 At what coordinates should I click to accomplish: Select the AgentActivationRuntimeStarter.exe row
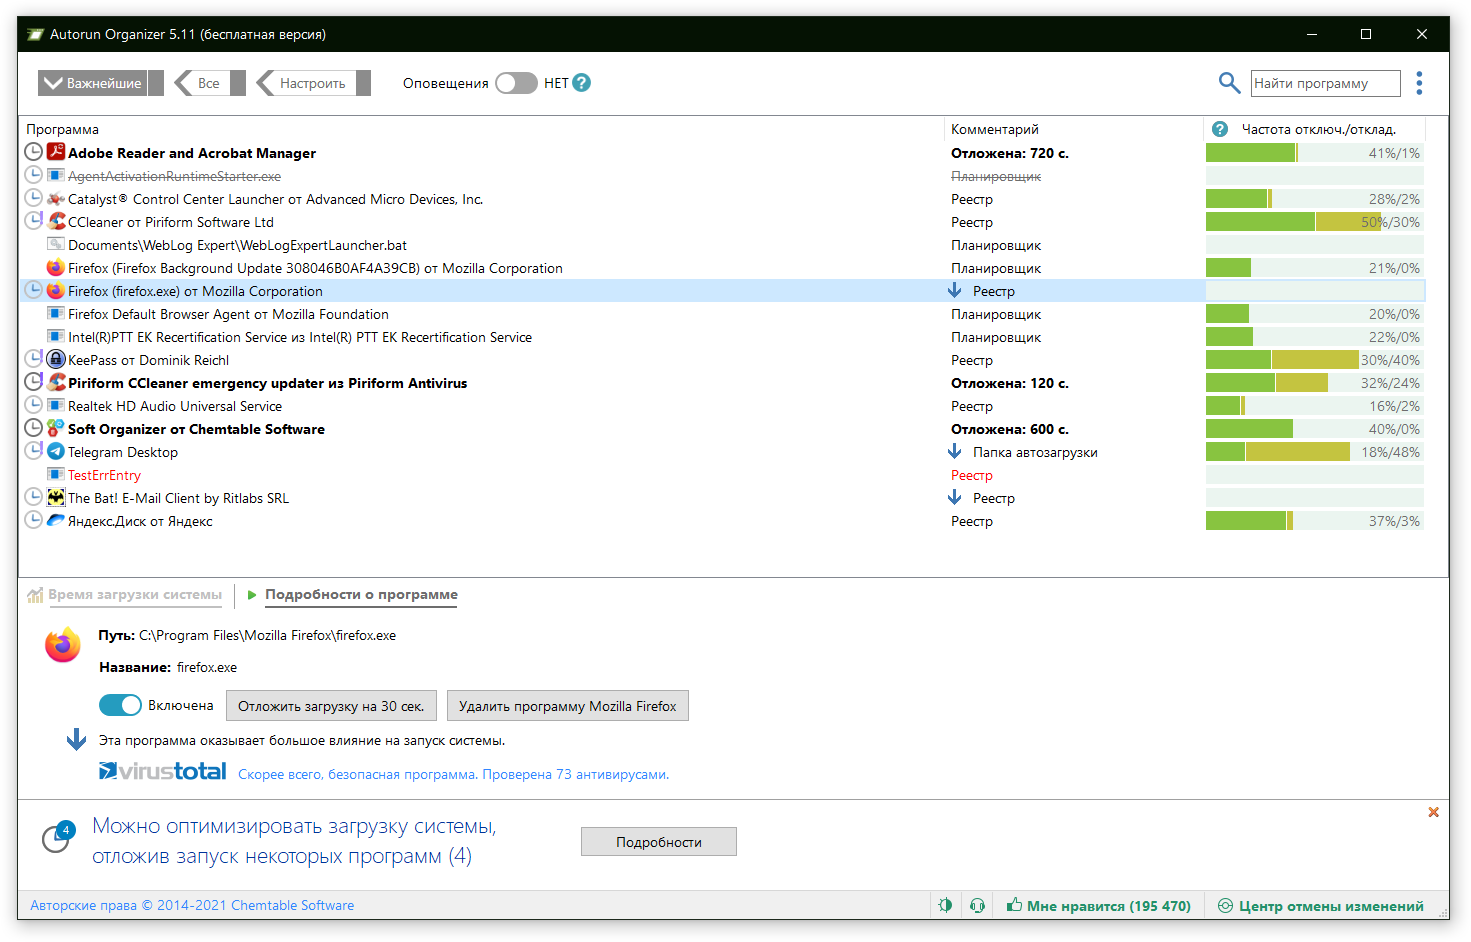[x=722, y=175]
